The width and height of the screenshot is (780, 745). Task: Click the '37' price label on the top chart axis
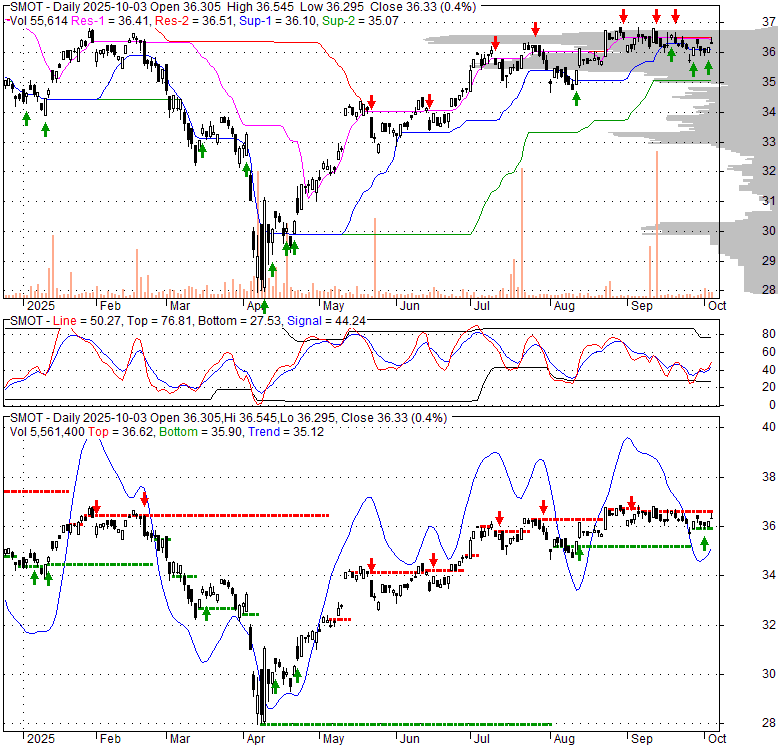769,22
